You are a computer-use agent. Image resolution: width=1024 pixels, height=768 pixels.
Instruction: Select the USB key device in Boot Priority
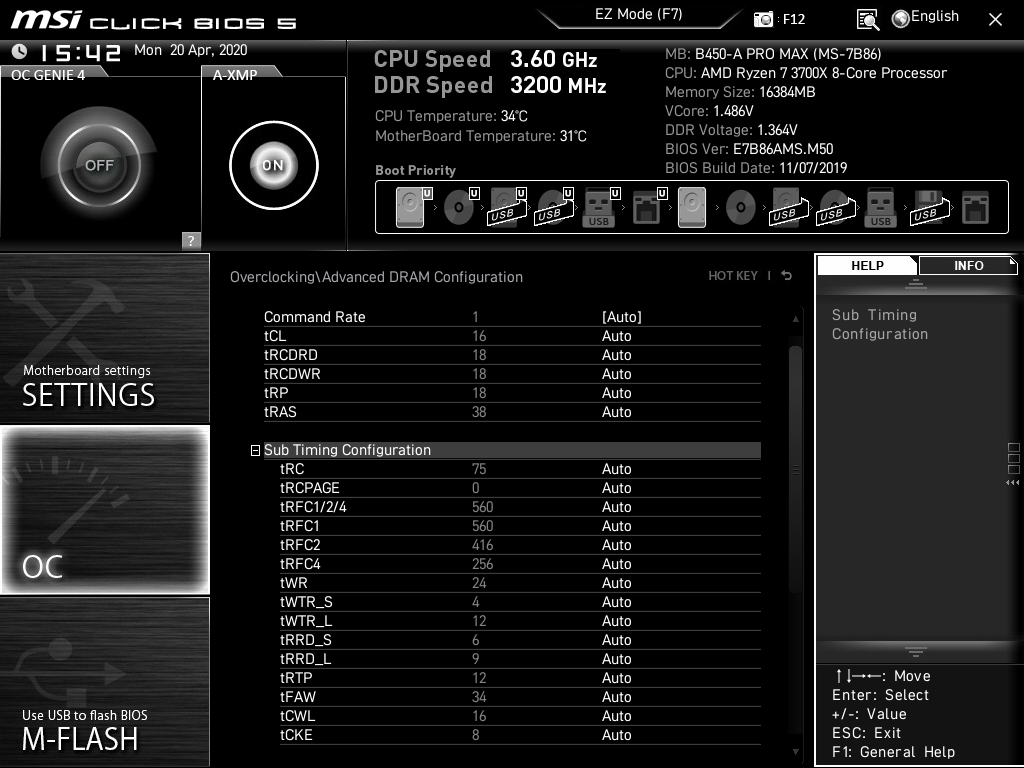[598, 207]
